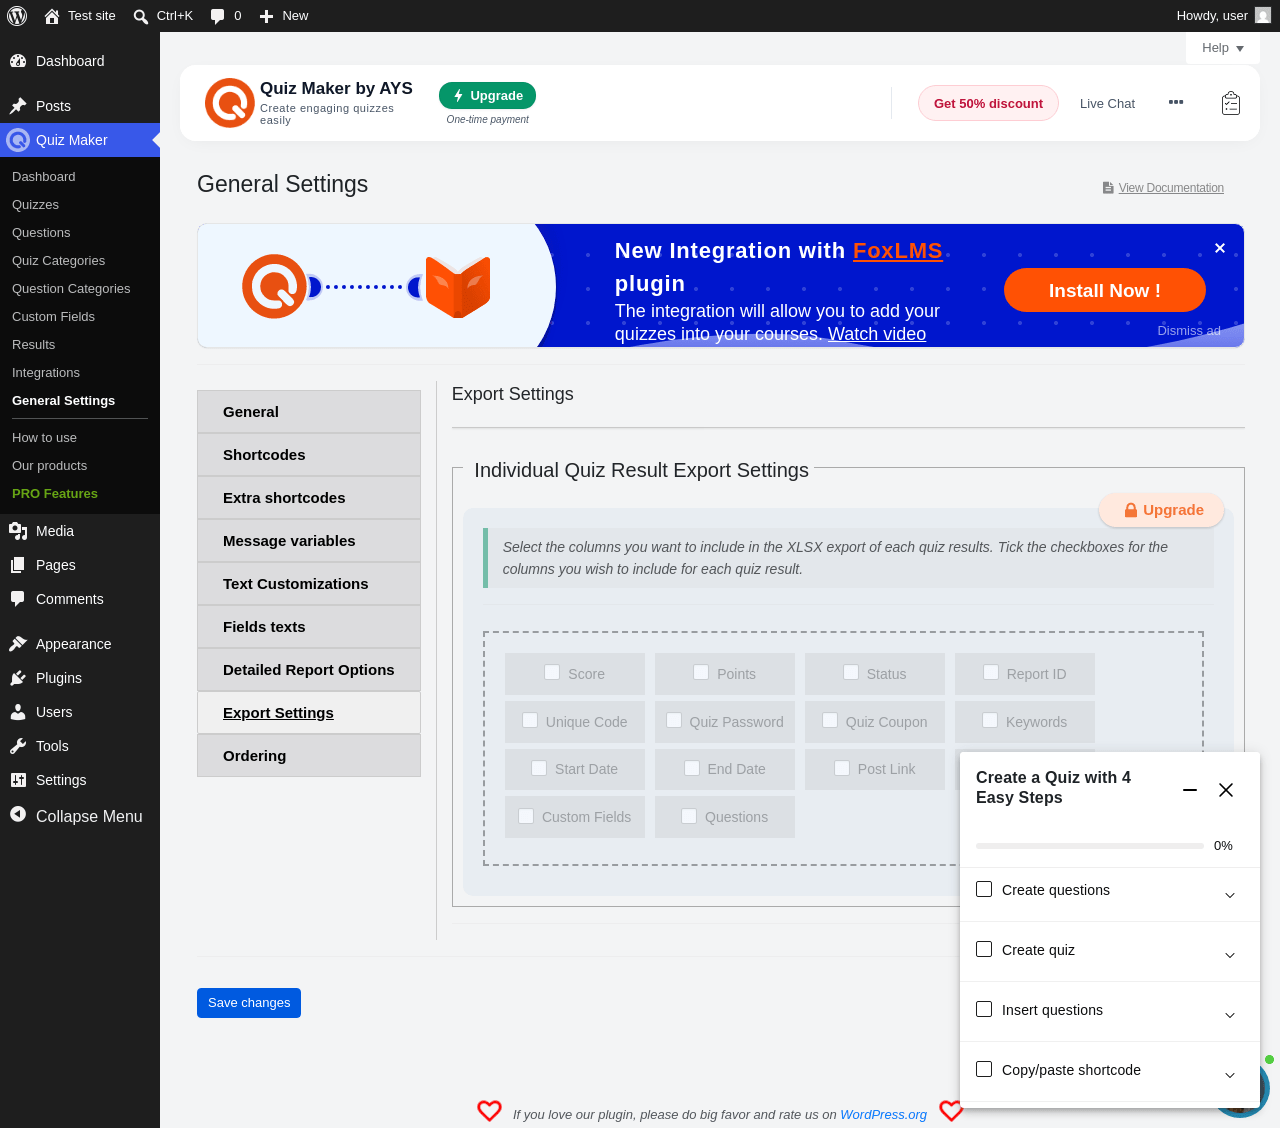Tick the Keywords checkbox
The height and width of the screenshot is (1128, 1280).
[990, 720]
